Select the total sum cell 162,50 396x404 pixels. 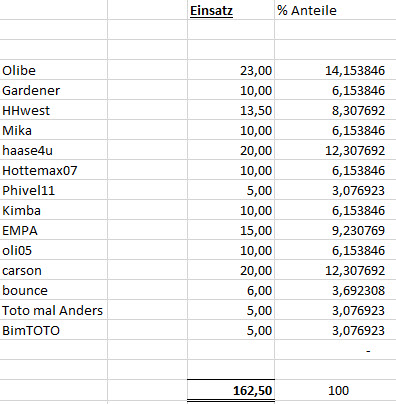tap(231, 390)
